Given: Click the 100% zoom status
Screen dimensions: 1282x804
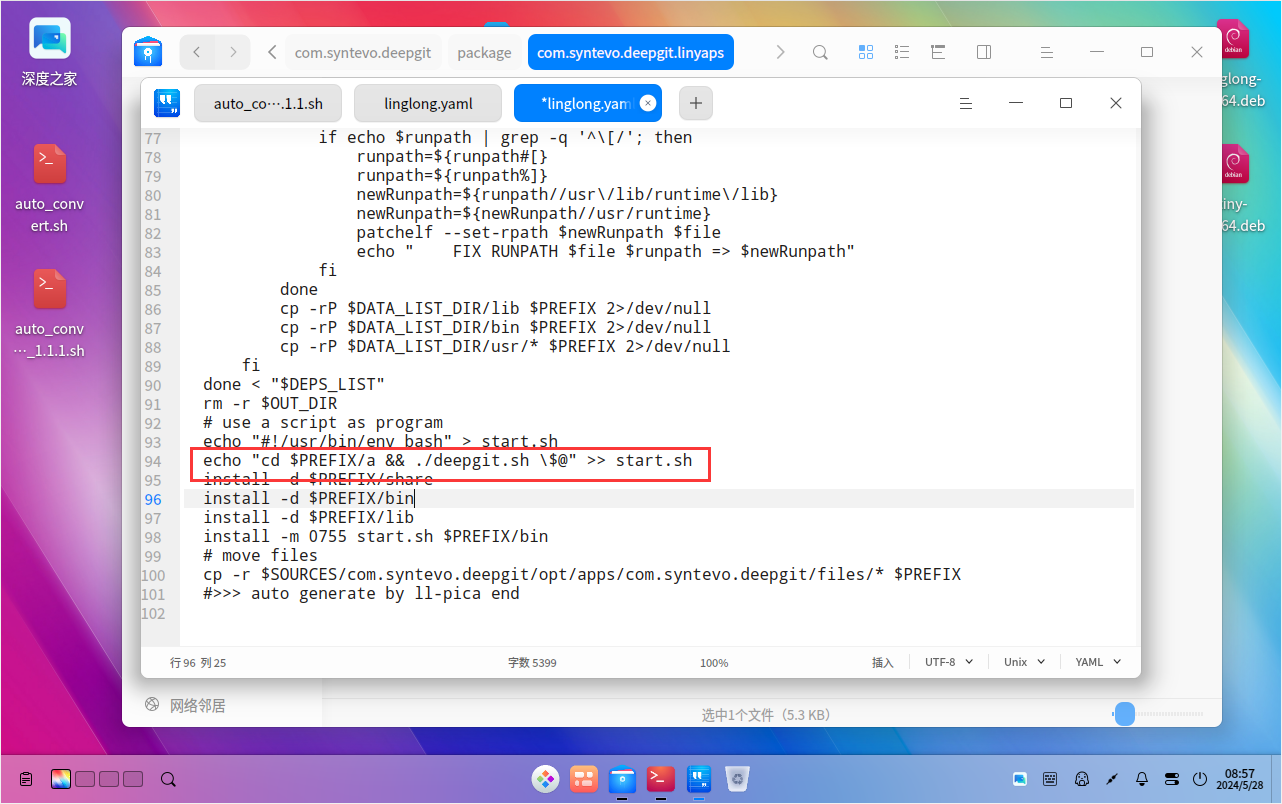Looking at the screenshot, I should tap(714, 662).
